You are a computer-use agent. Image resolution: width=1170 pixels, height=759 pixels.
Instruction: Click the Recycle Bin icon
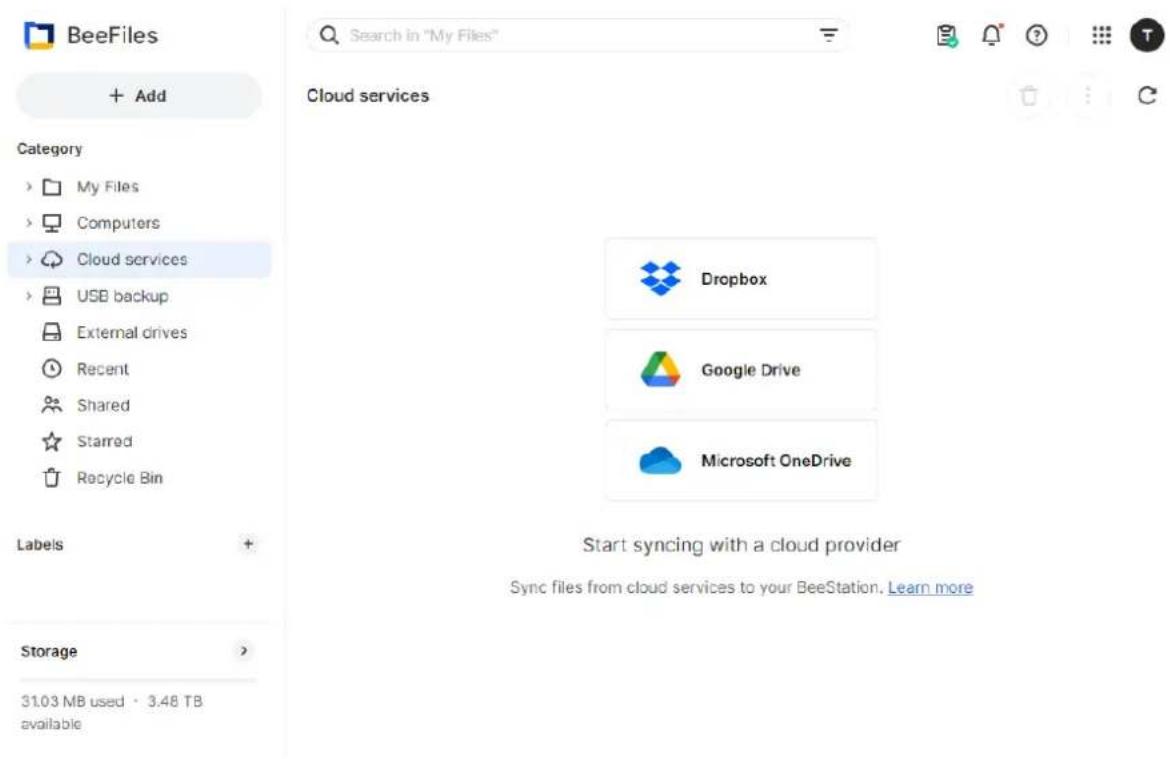51,478
